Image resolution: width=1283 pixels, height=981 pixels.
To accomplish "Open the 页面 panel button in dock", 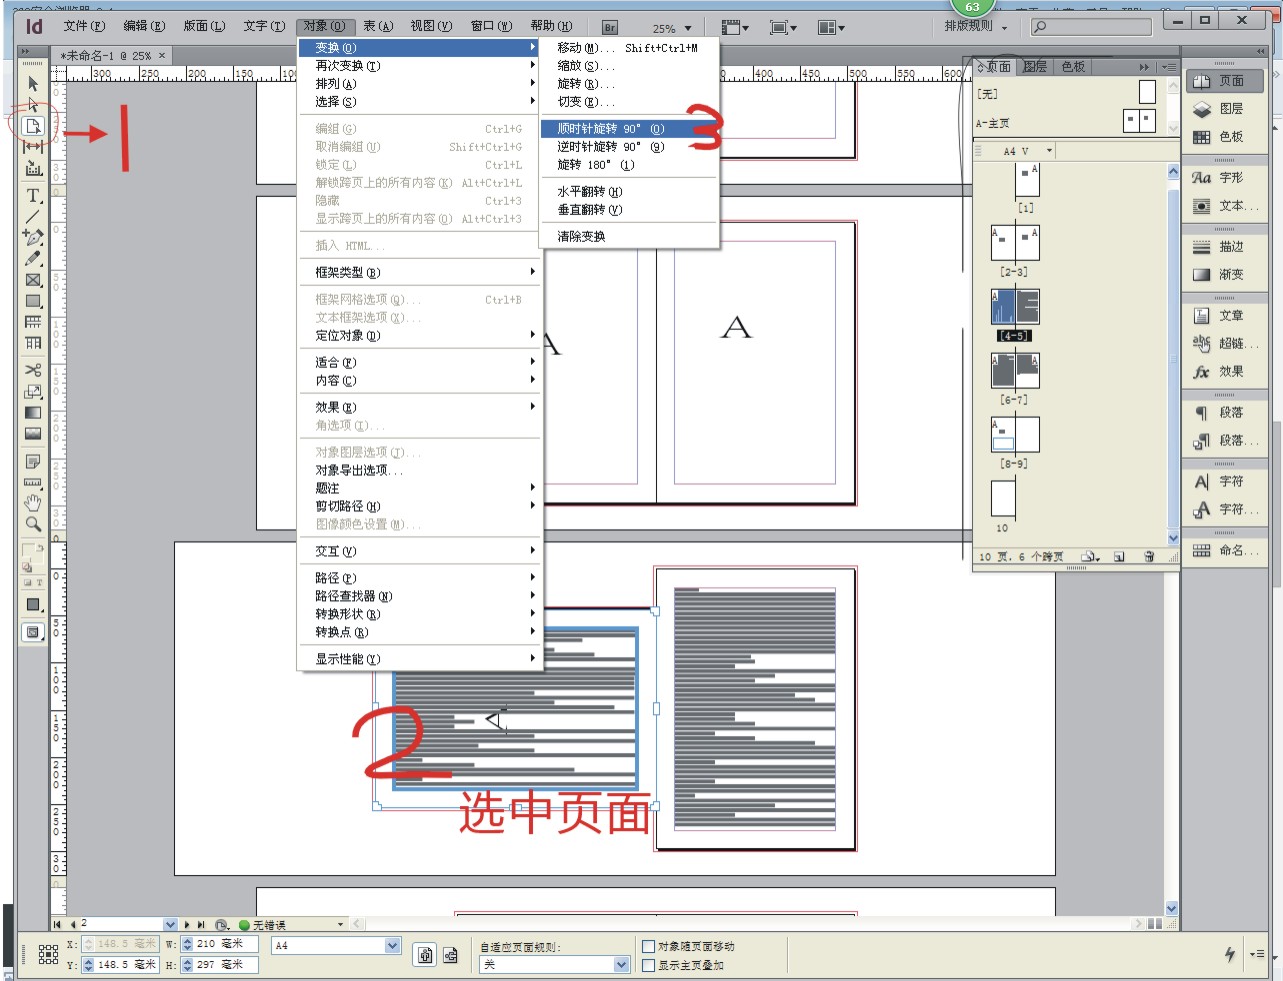I will [x=1226, y=81].
